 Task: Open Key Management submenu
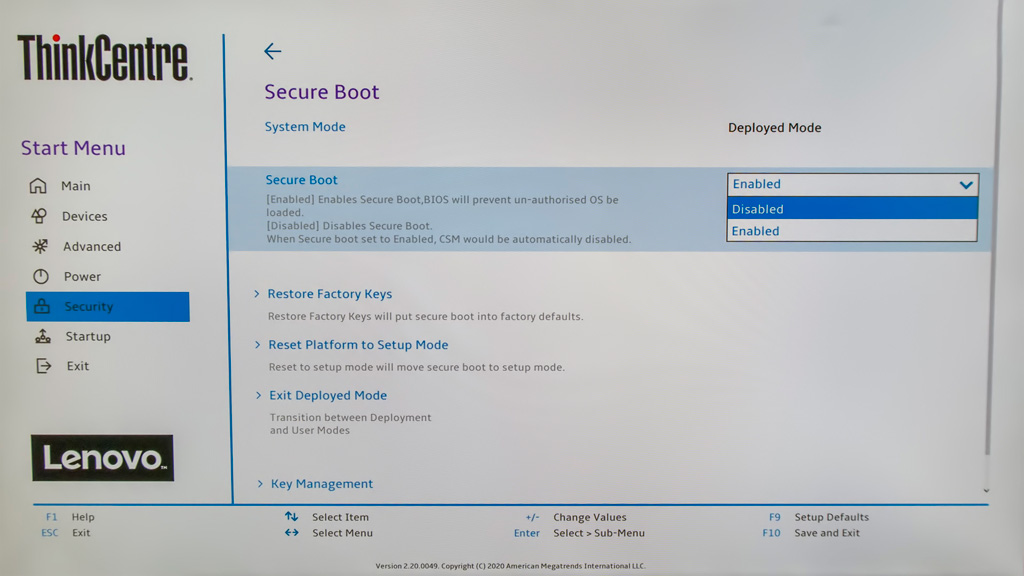322,484
